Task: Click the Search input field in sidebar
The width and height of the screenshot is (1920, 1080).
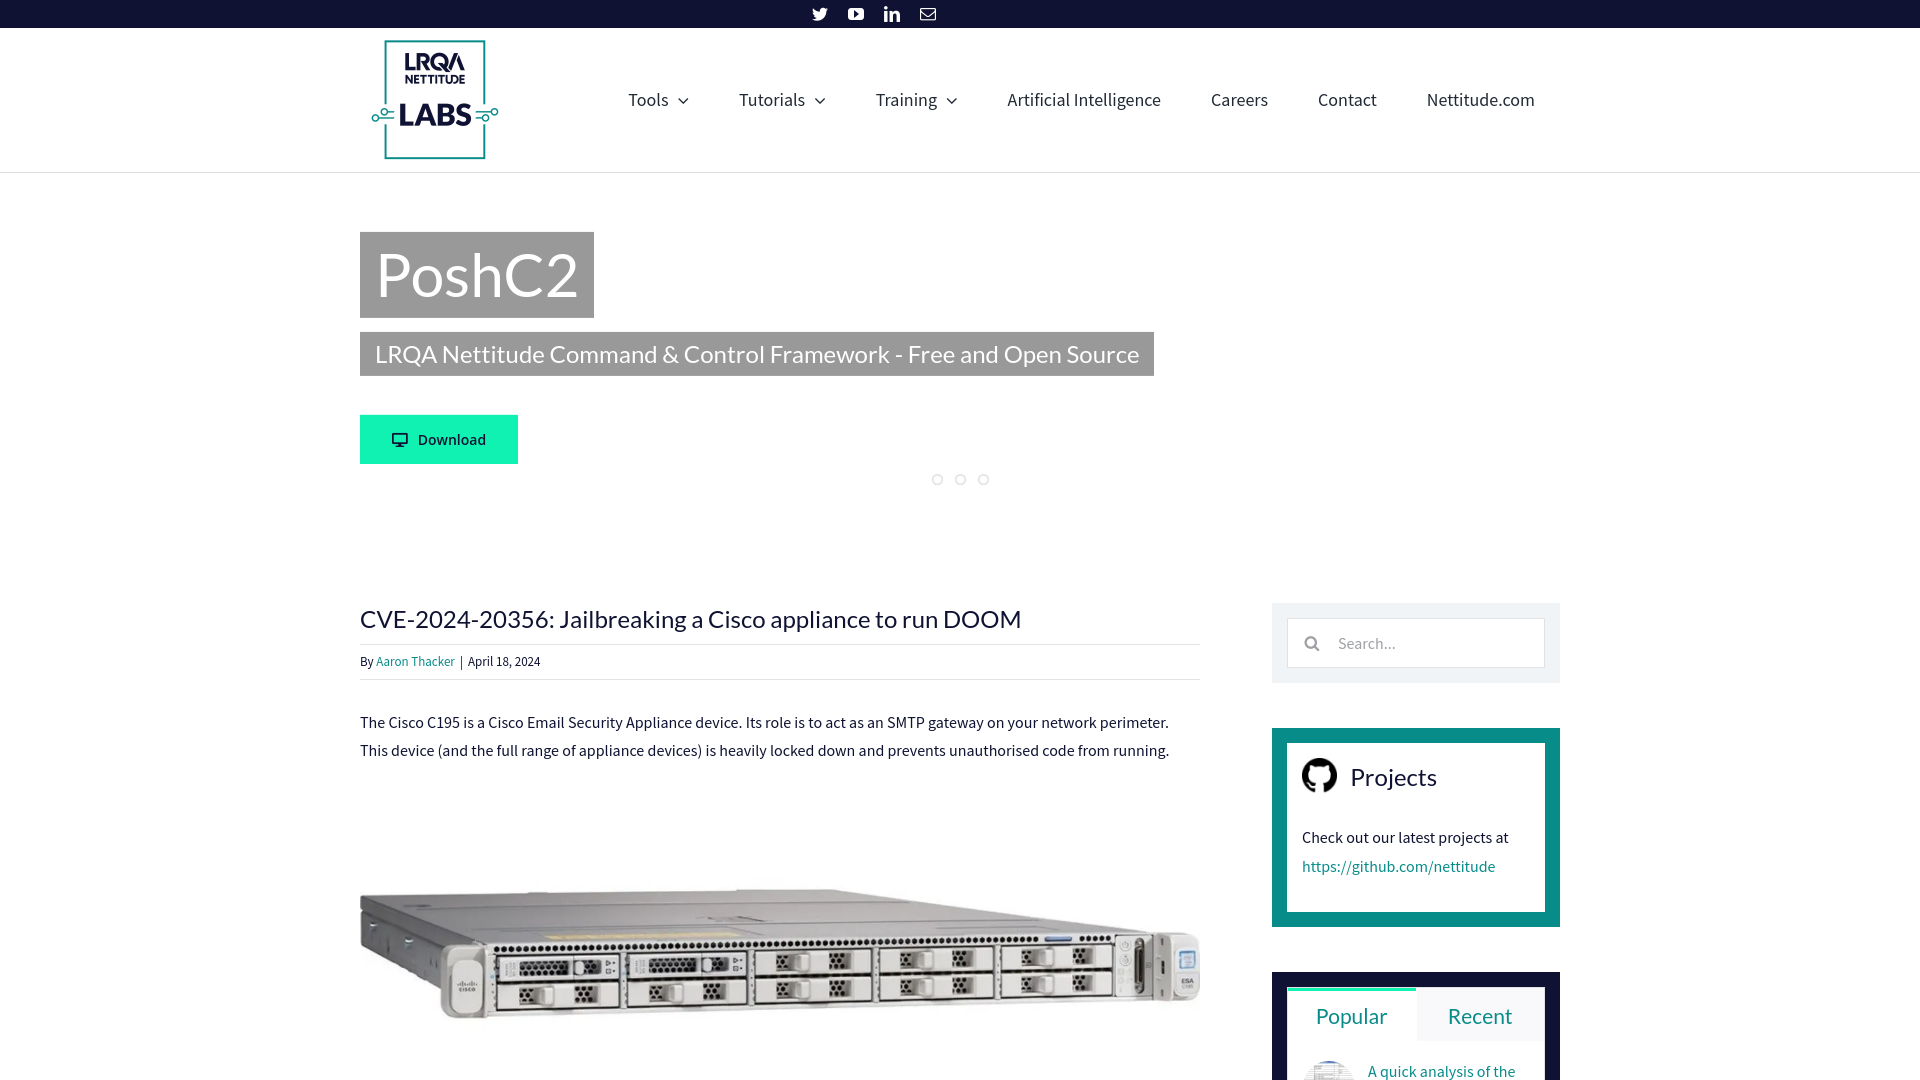Action: (1429, 642)
